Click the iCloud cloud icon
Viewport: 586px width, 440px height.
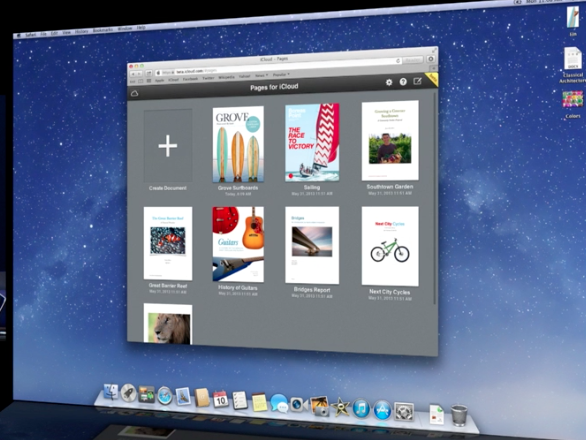[135, 93]
